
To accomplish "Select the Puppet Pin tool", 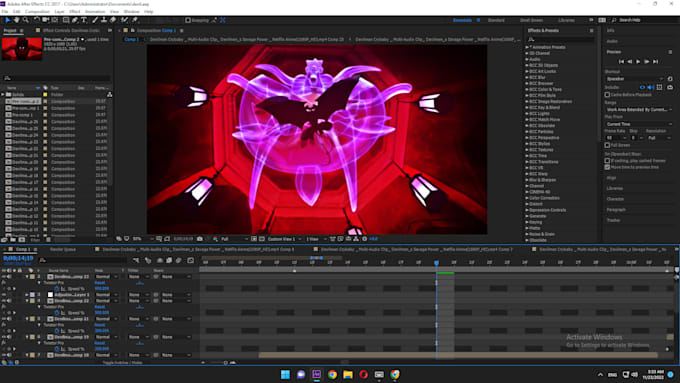I will coord(135,20).
